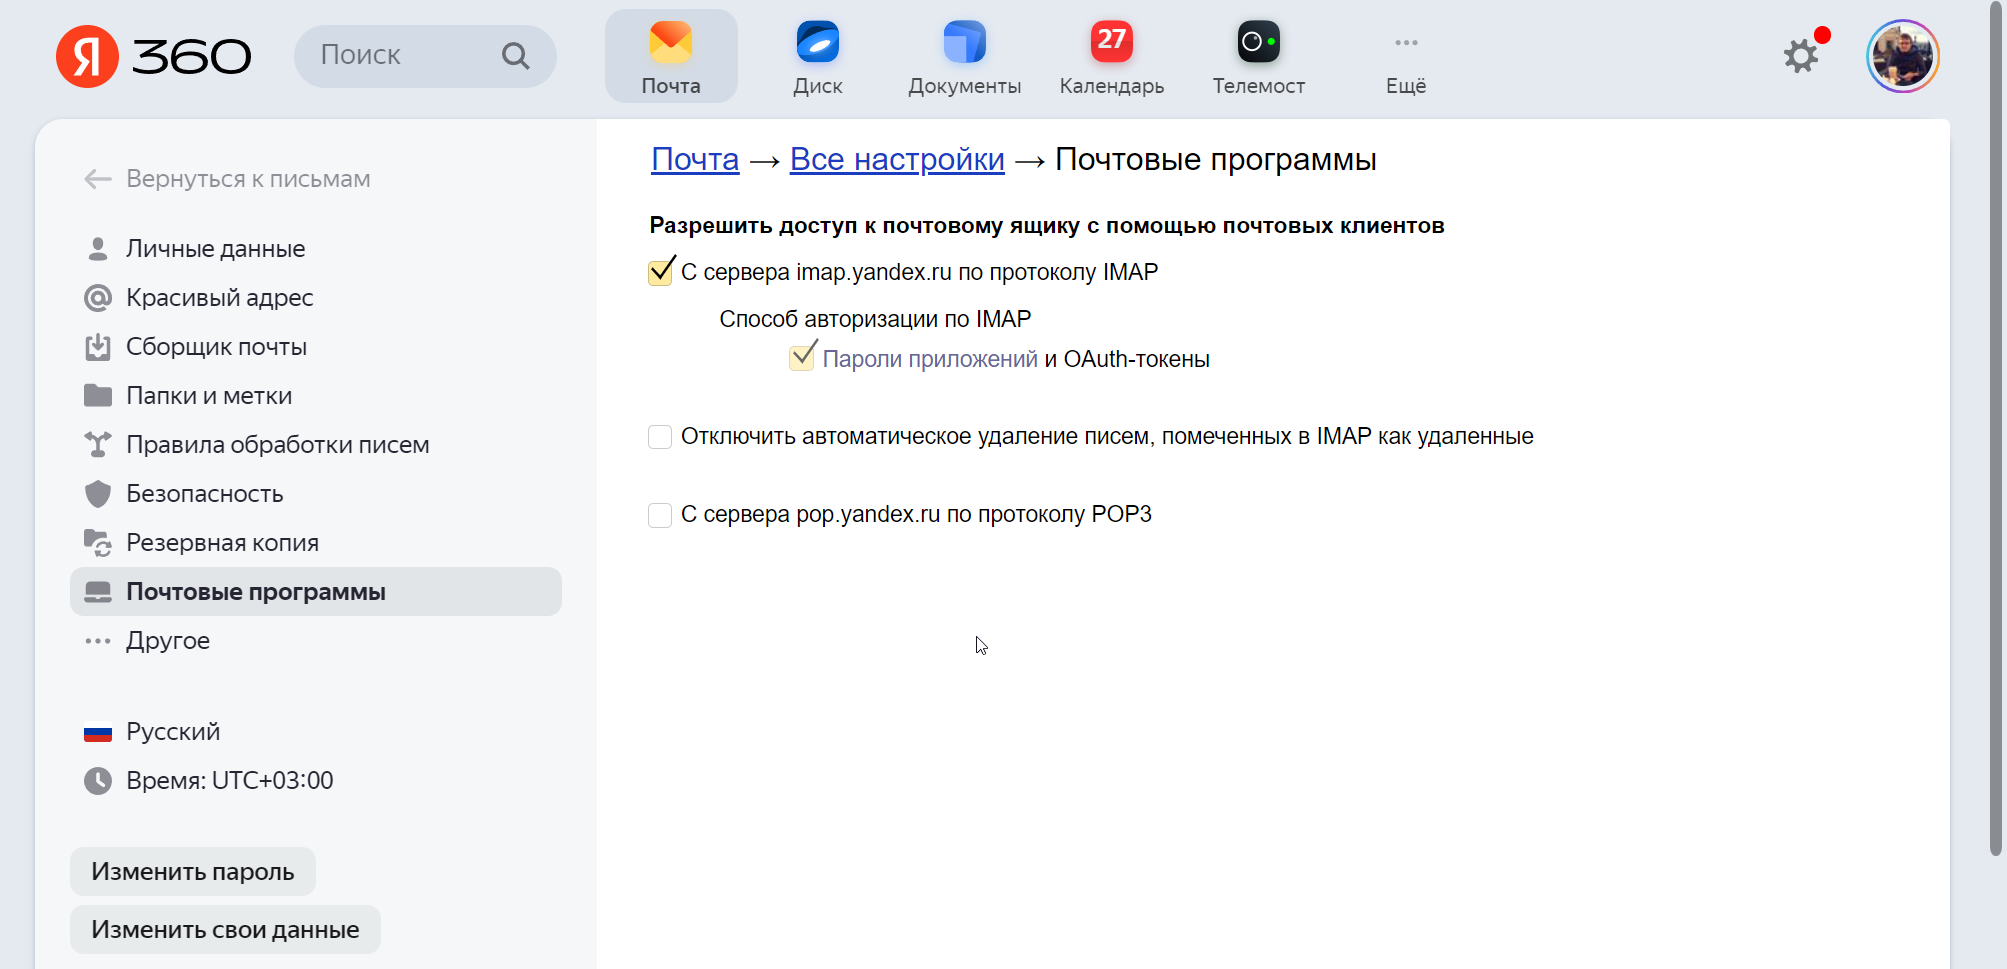Screen dimensions: 2007x969
Task: Change the time zone UTC+03:00
Action: 230,781
